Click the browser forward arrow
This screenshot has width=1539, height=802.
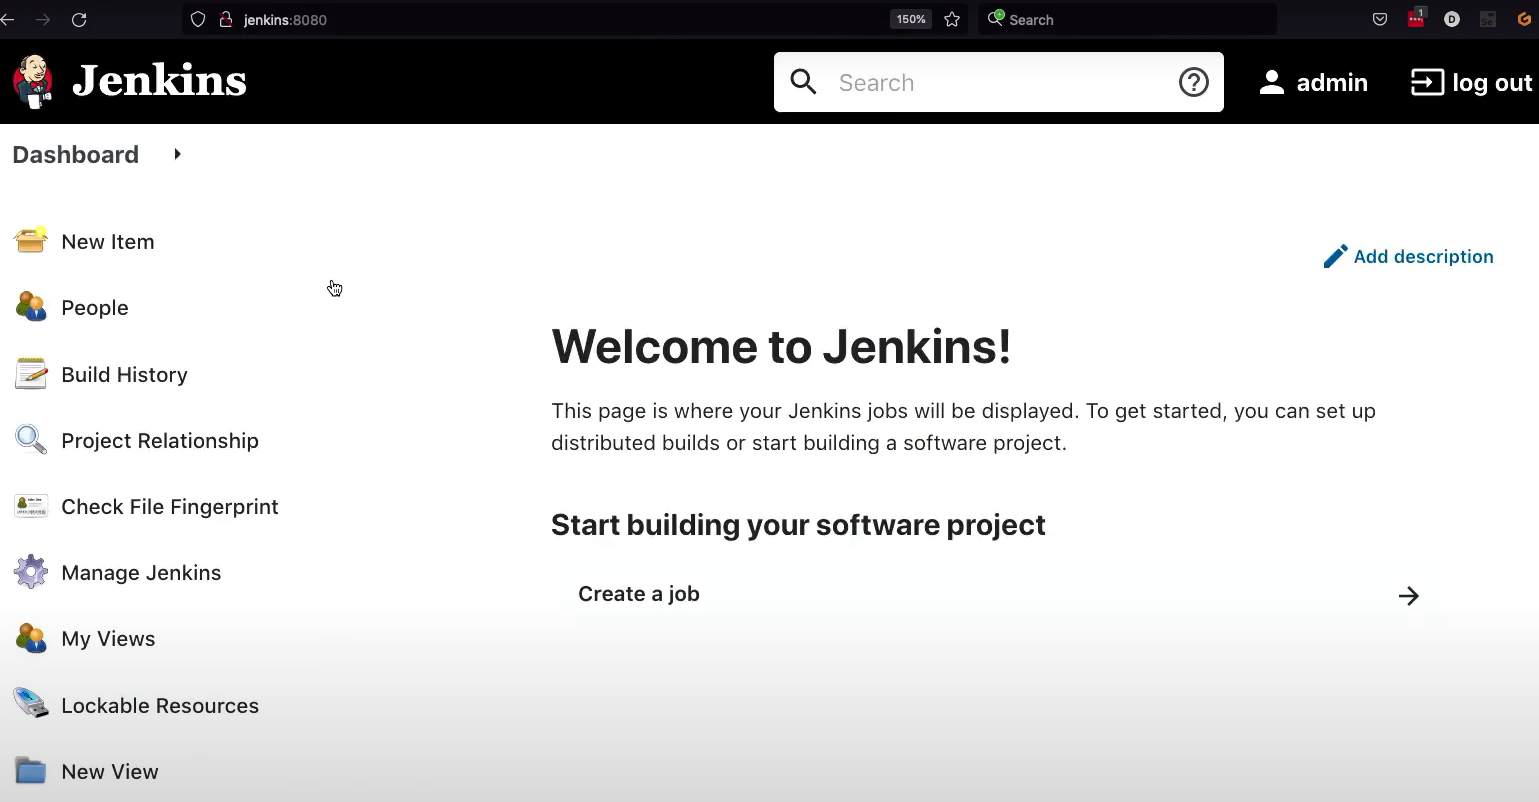click(x=43, y=20)
